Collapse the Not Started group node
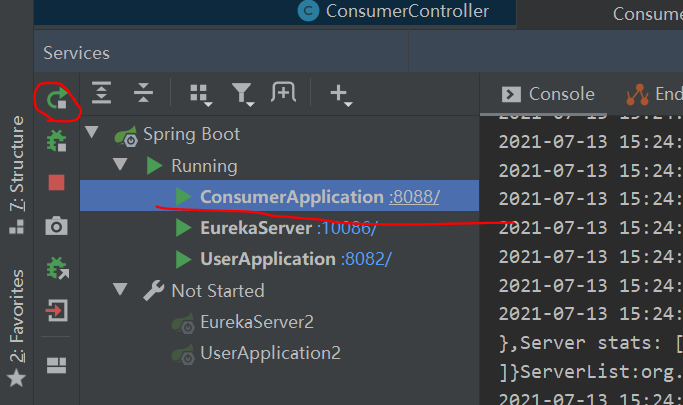683x405 pixels. (x=120, y=289)
